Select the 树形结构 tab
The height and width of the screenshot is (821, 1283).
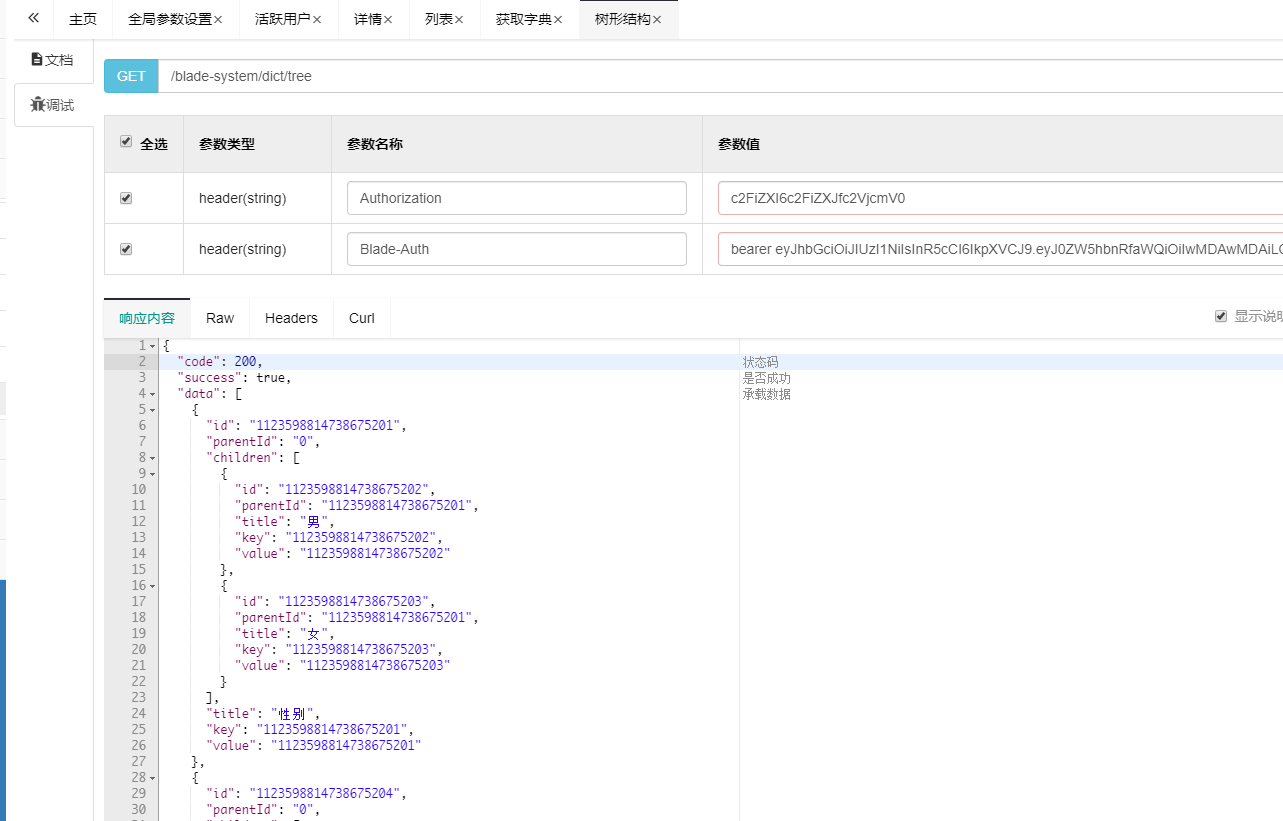(x=622, y=19)
